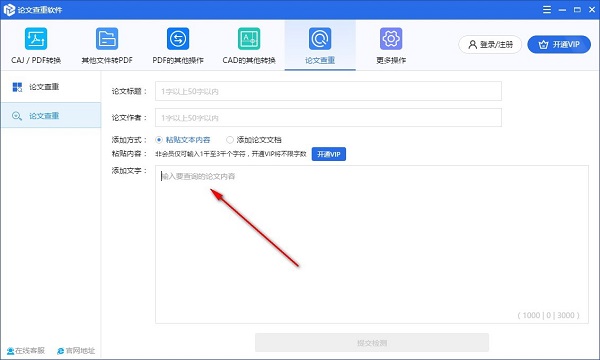Click the top-right 开通VIP button
The height and width of the screenshot is (360, 600).
click(559, 44)
